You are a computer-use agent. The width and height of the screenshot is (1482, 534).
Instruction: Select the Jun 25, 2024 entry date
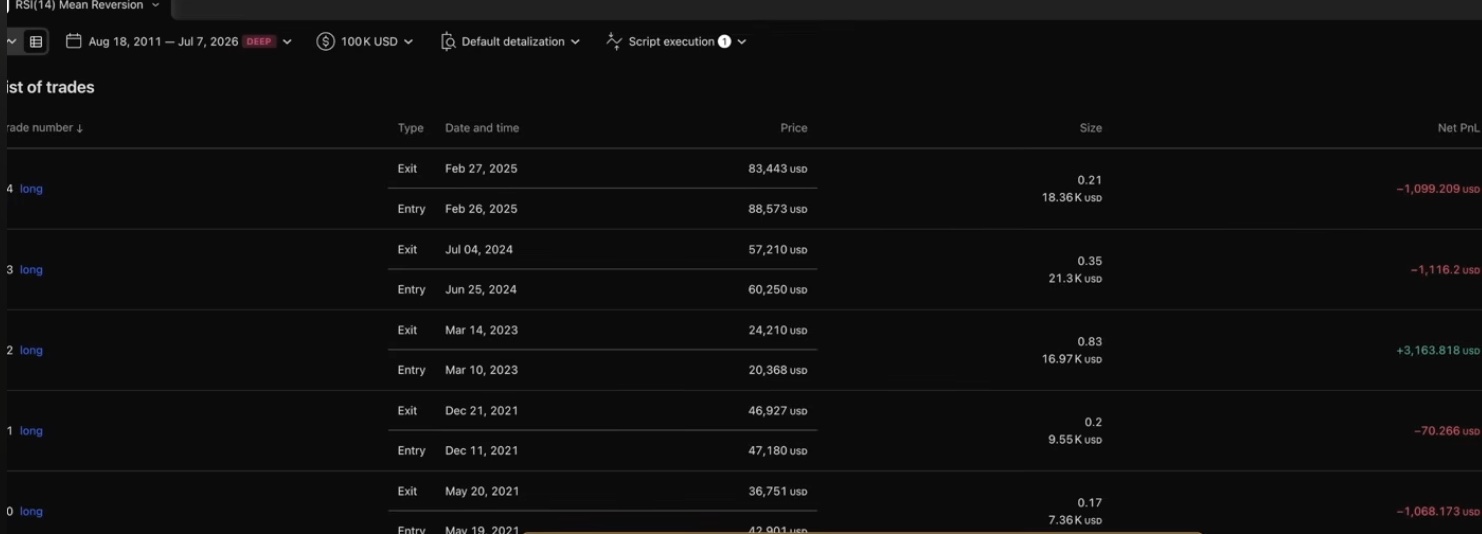click(480, 290)
